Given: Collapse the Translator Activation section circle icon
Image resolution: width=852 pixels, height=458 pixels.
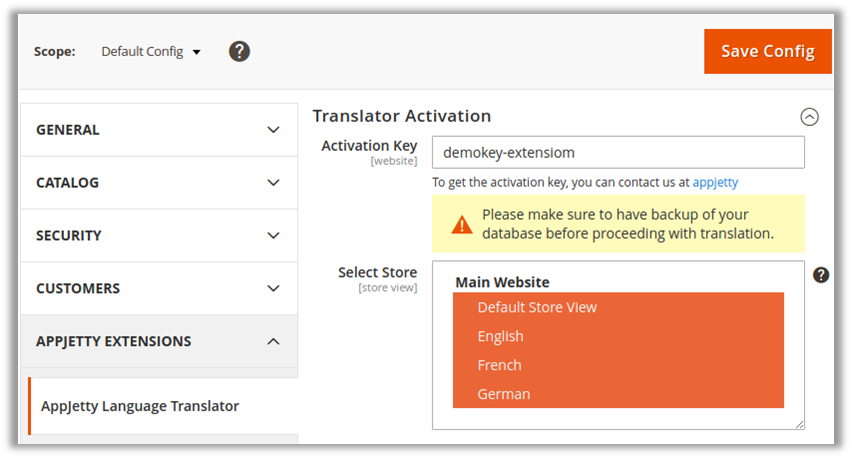Looking at the screenshot, I should tap(809, 117).
